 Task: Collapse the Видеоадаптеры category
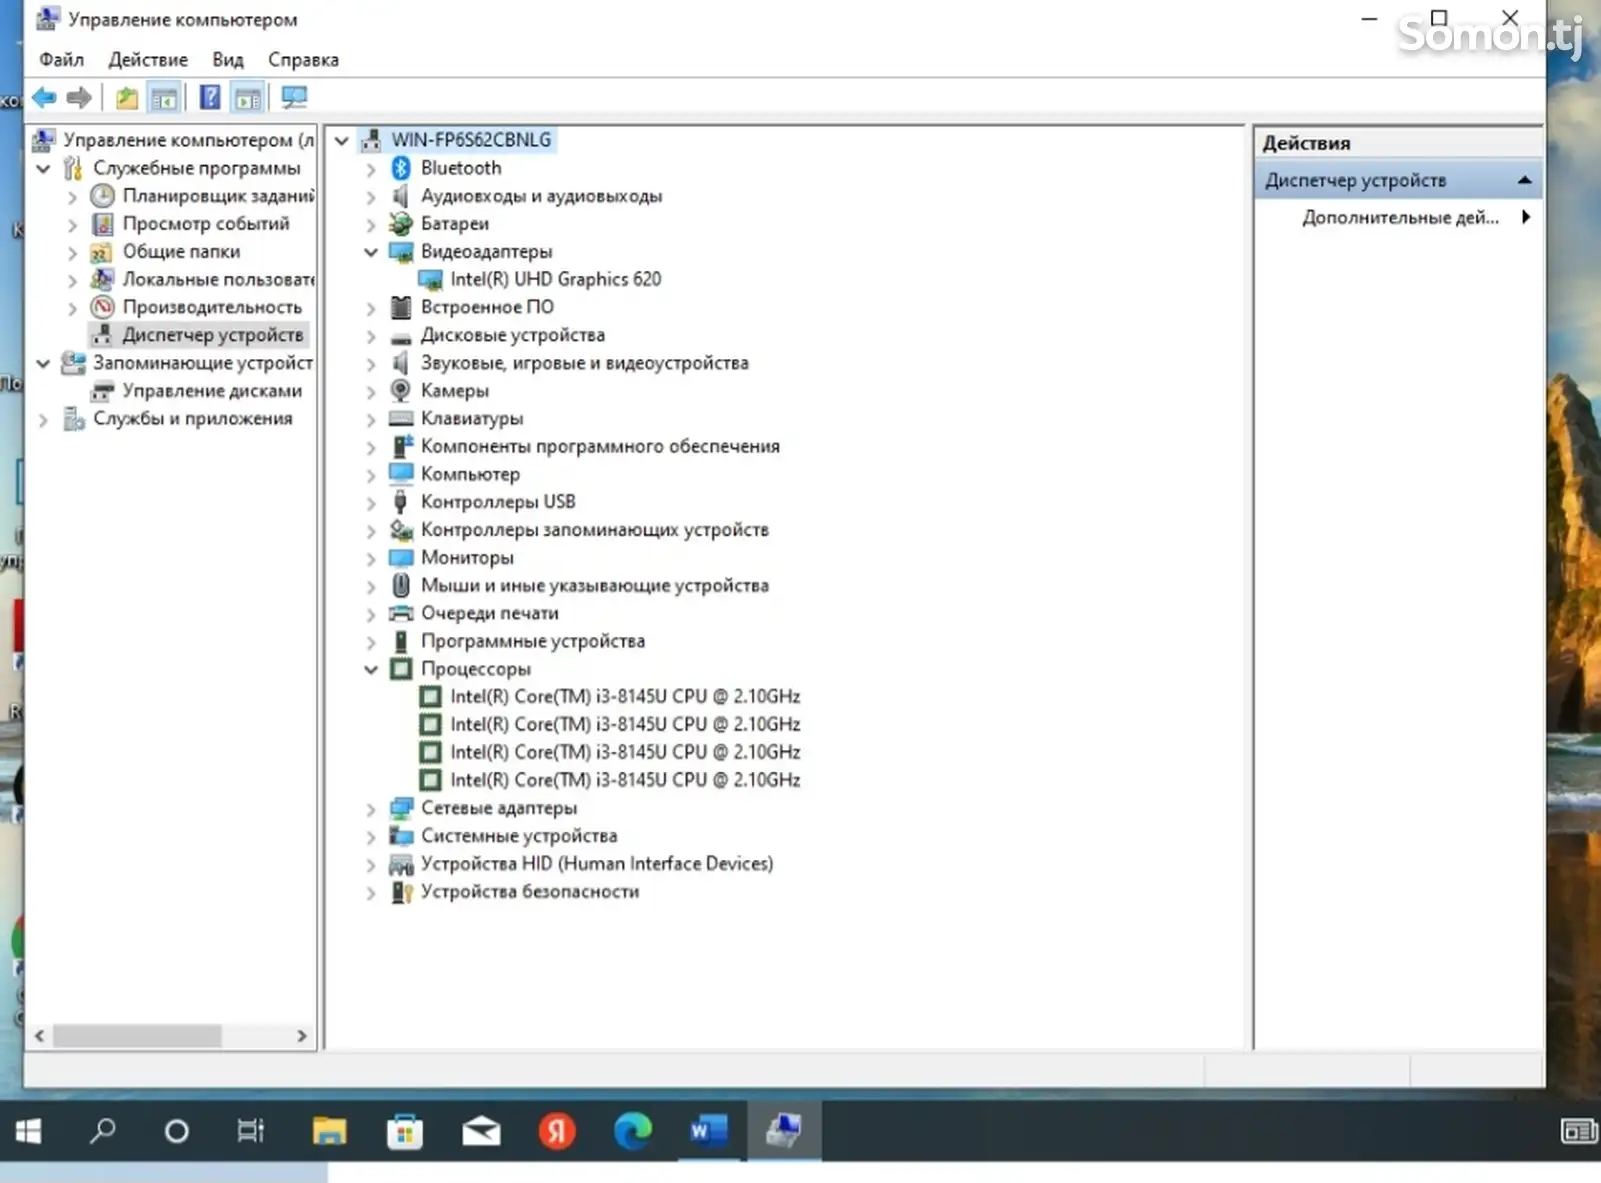point(371,252)
